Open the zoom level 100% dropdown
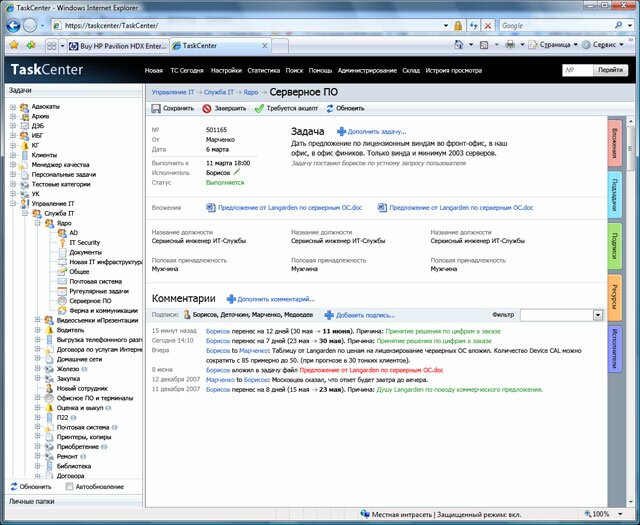The width and height of the screenshot is (640, 525). pyautogui.click(x=620, y=514)
